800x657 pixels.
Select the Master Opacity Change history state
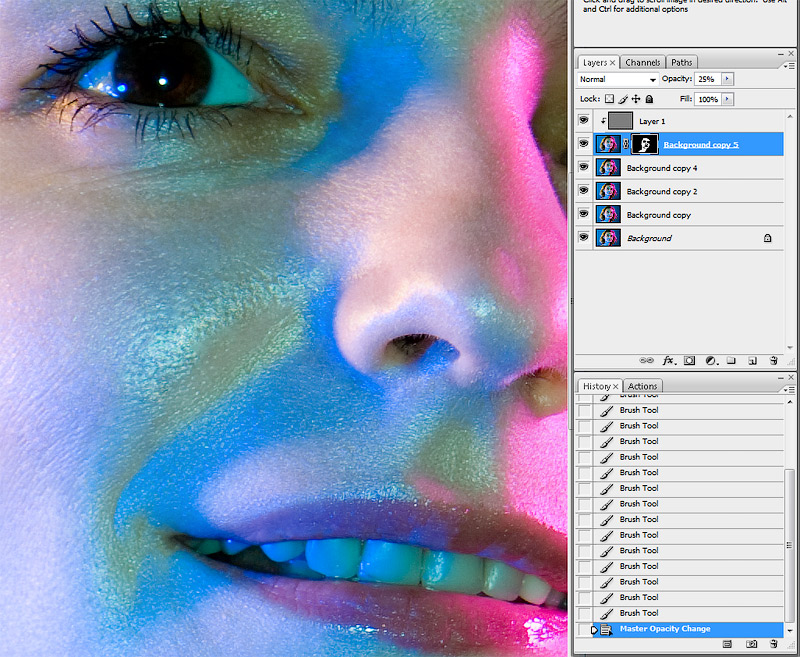[x=688, y=629]
